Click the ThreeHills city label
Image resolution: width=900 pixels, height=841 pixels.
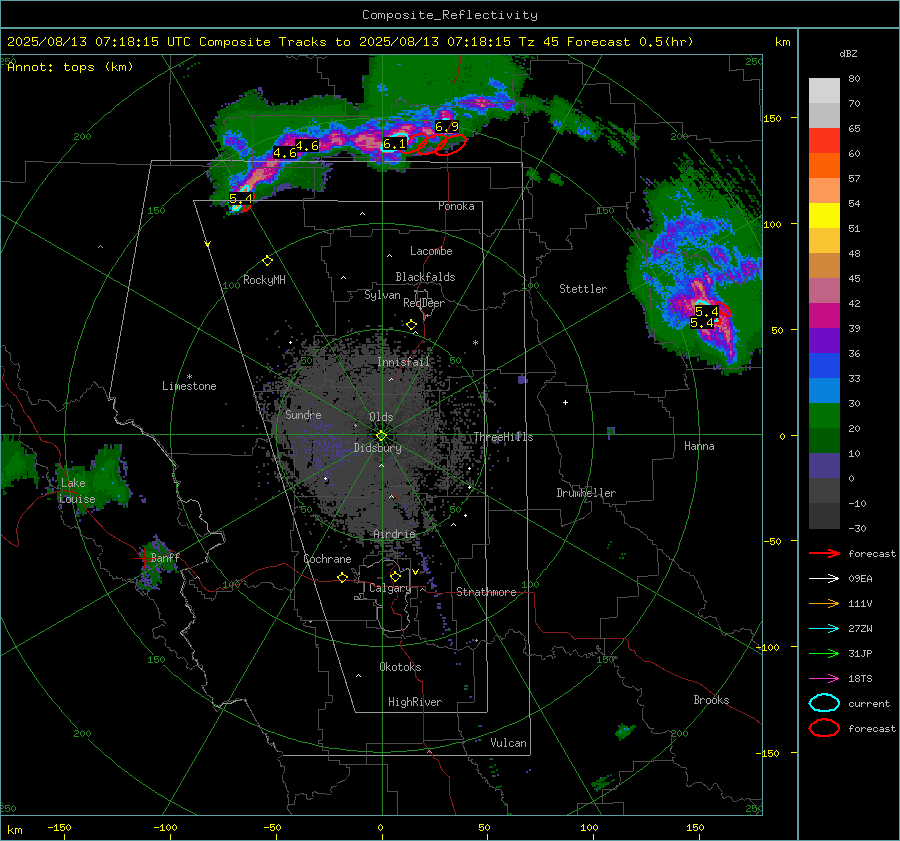coord(503,437)
